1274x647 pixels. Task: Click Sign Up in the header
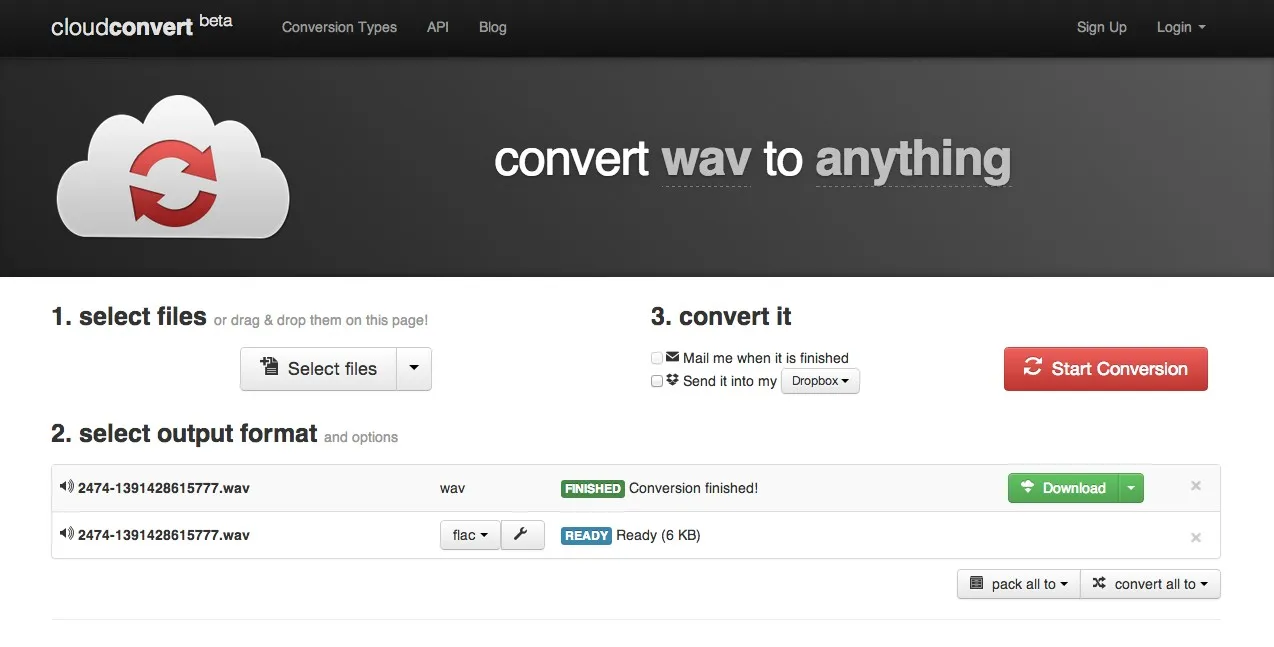tap(1101, 27)
